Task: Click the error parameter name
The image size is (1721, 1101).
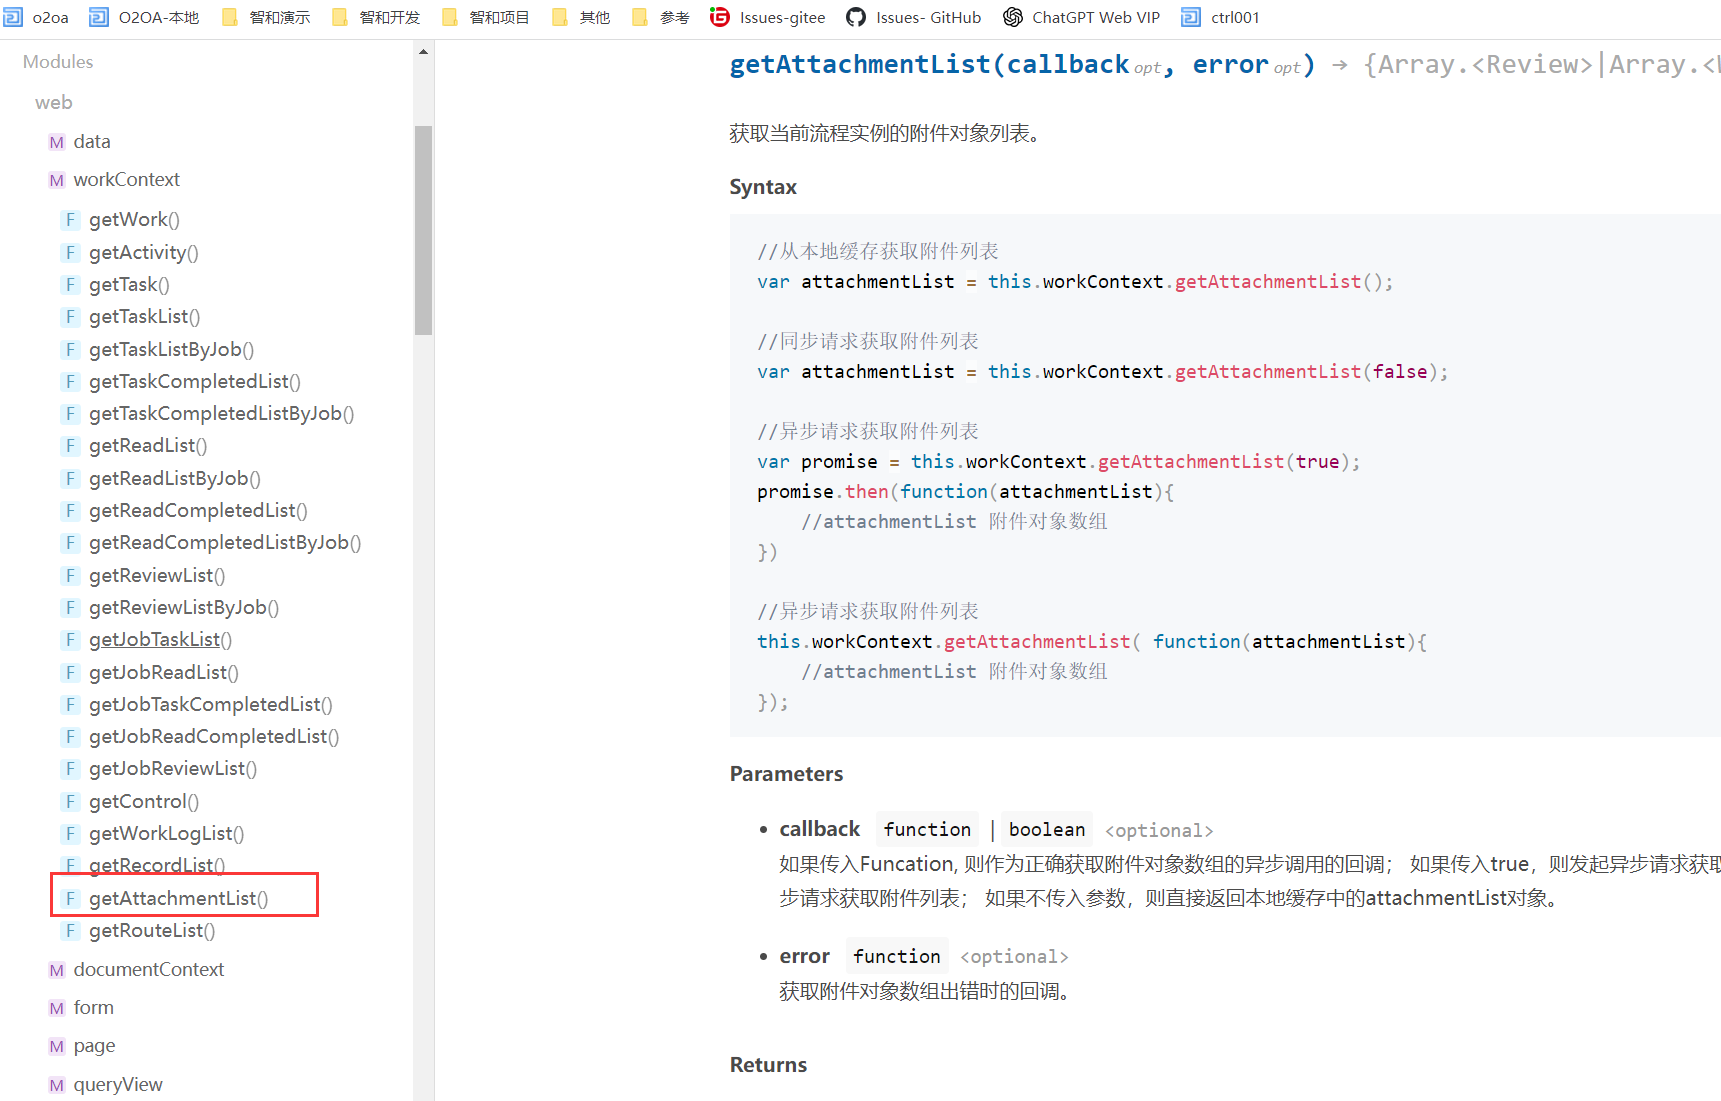Action: 805,956
